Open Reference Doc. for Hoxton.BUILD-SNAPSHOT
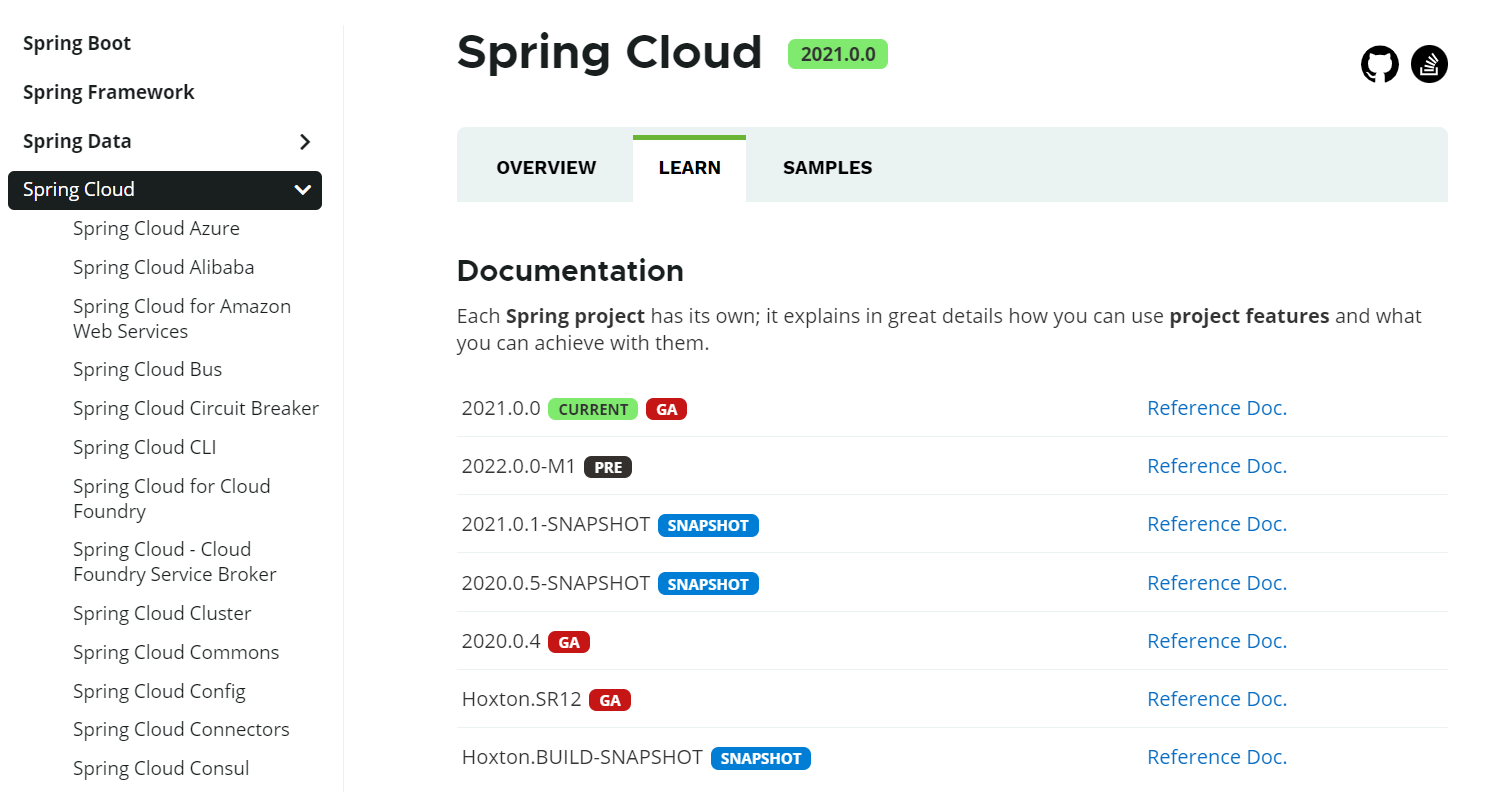 coord(1216,757)
